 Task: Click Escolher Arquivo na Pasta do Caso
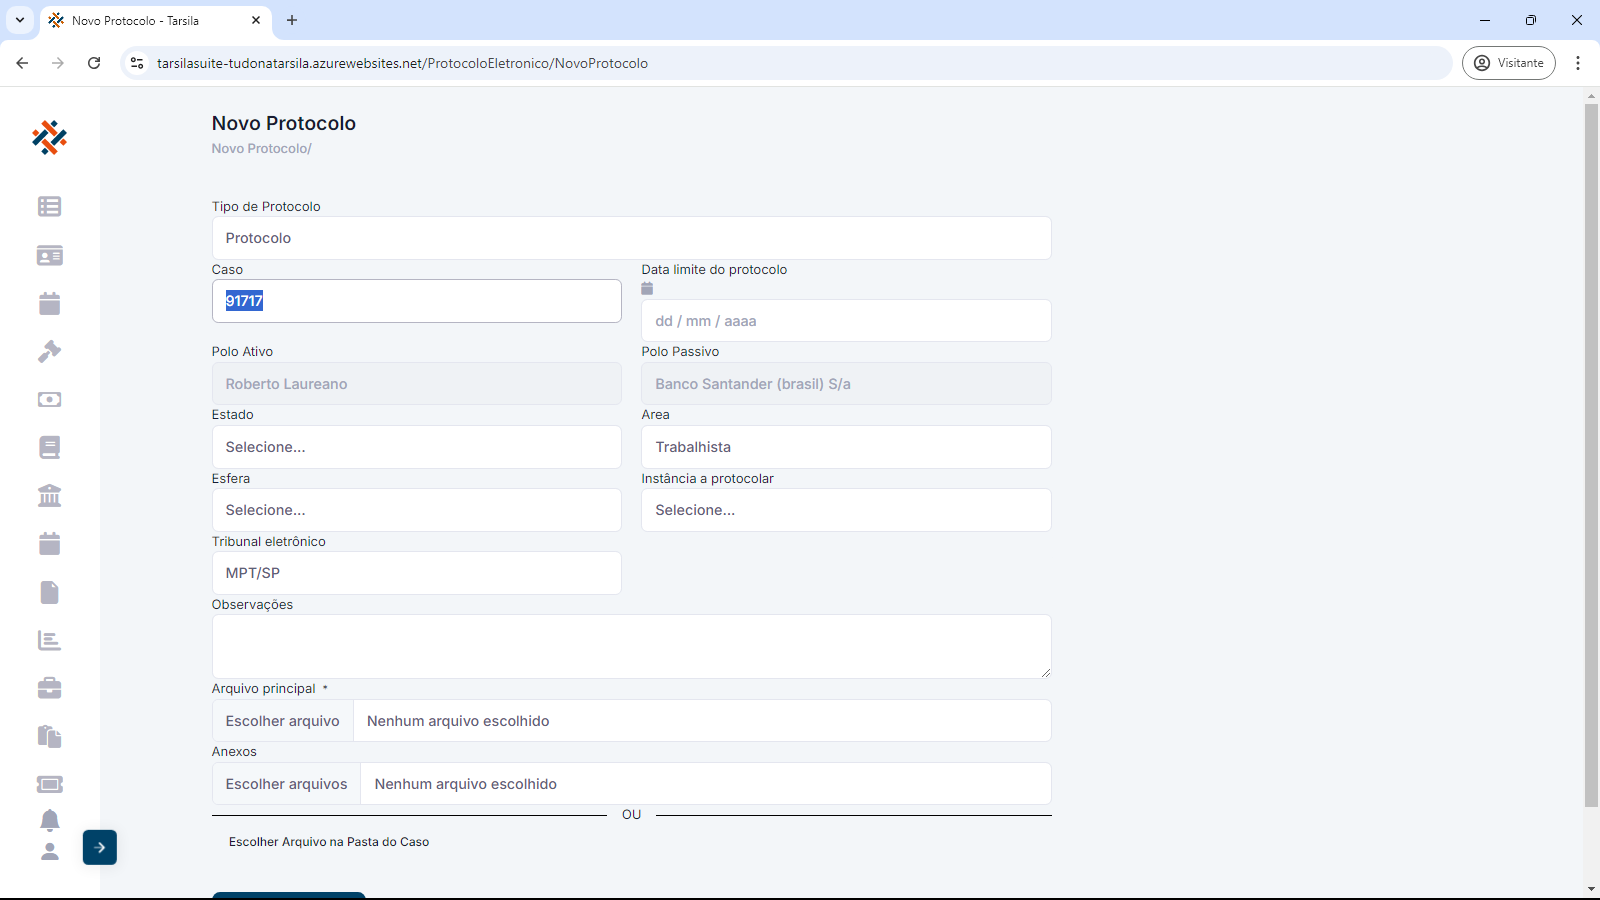click(x=329, y=842)
